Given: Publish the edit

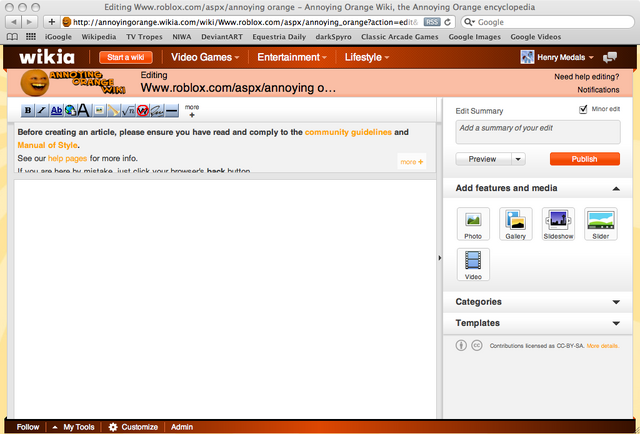Looking at the screenshot, I should (584, 159).
